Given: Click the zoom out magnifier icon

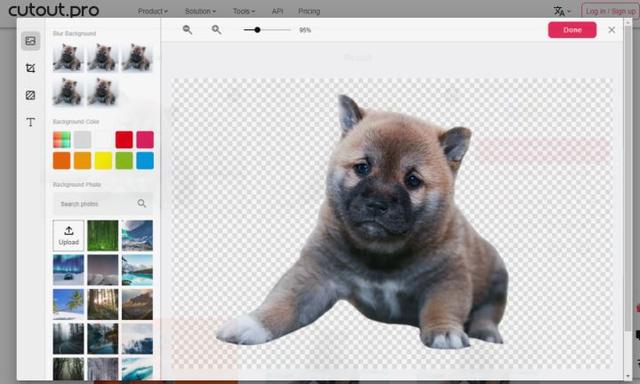Looking at the screenshot, I should [x=187, y=30].
